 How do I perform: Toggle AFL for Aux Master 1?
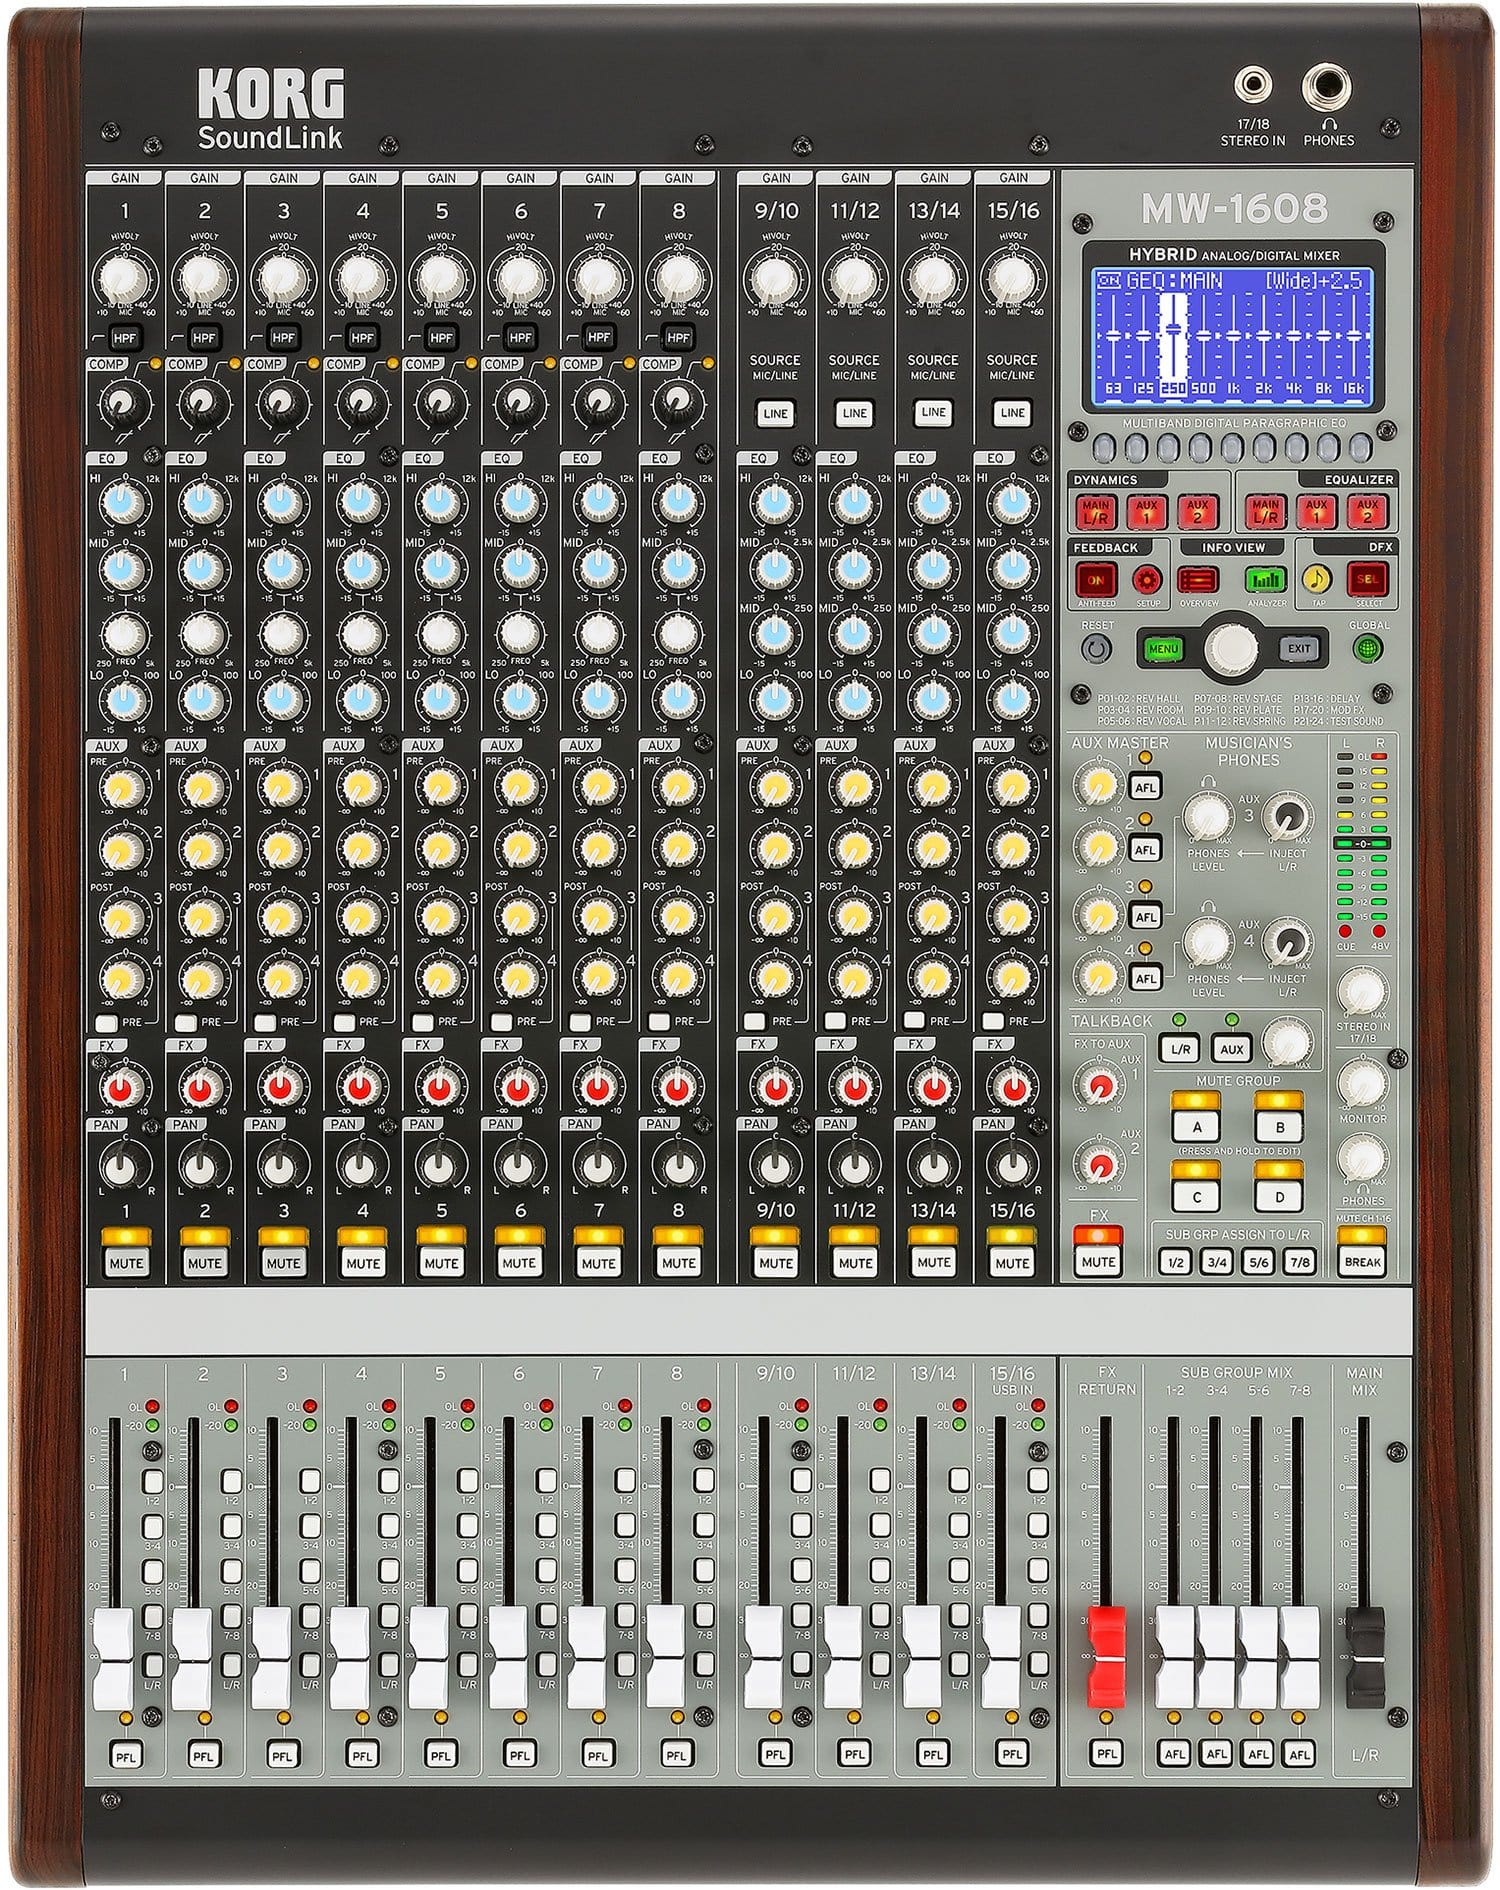(1145, 787)
